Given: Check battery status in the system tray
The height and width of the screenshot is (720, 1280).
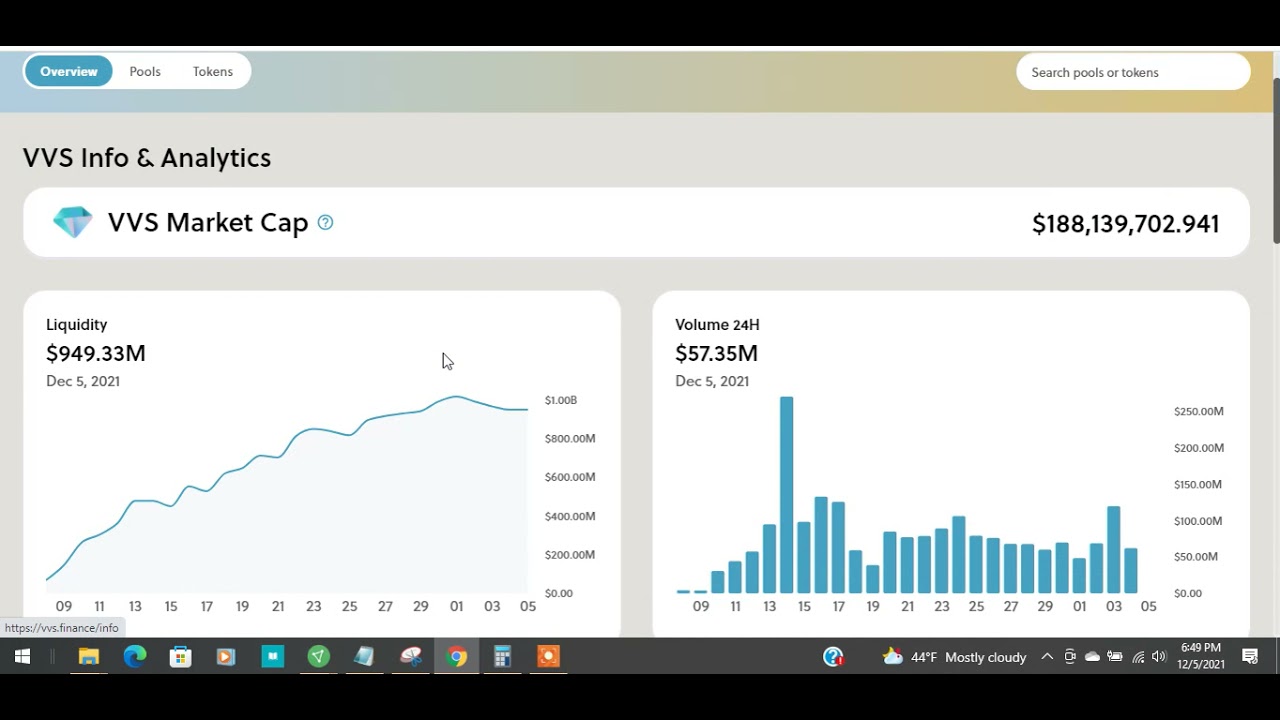Looking at the screenshot, I should click(x=1115, y=657).
